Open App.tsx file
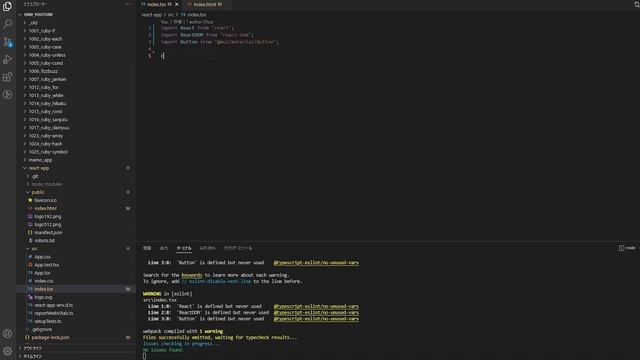This screenshot has height=360, width=640. click(x=42, y=273)
